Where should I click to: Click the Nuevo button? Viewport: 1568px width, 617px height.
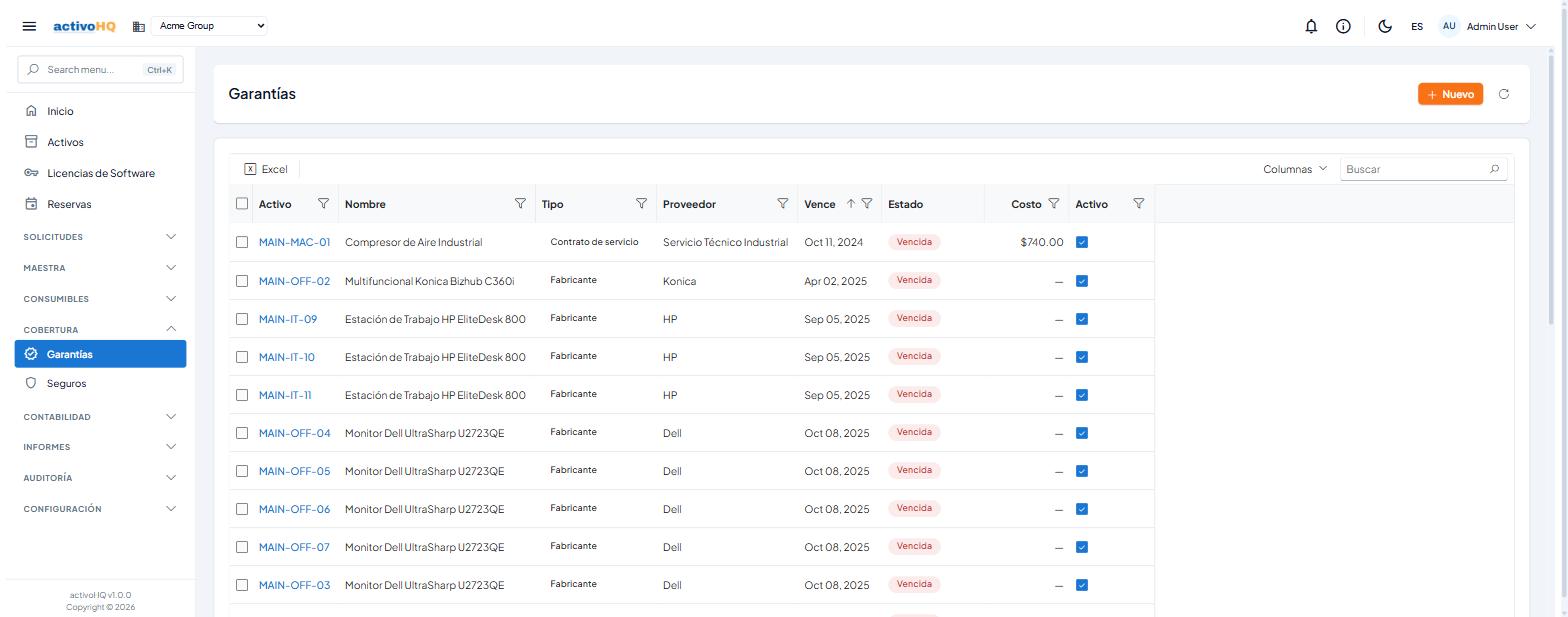click(1450, 94)
